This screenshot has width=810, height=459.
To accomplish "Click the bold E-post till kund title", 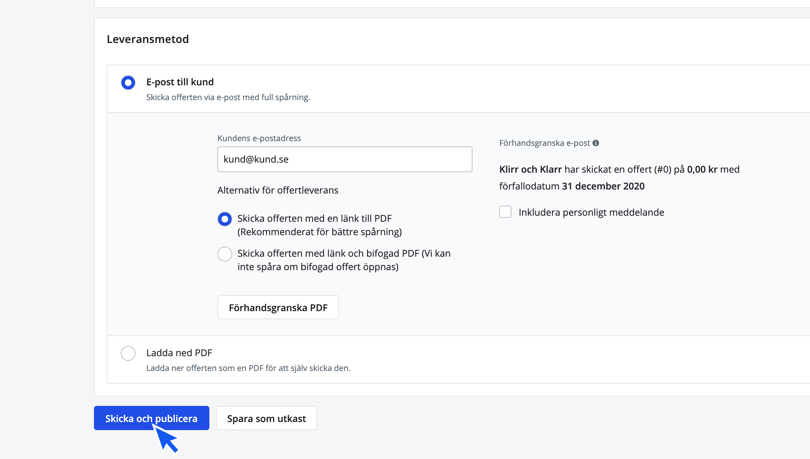I will pos(180,82).
